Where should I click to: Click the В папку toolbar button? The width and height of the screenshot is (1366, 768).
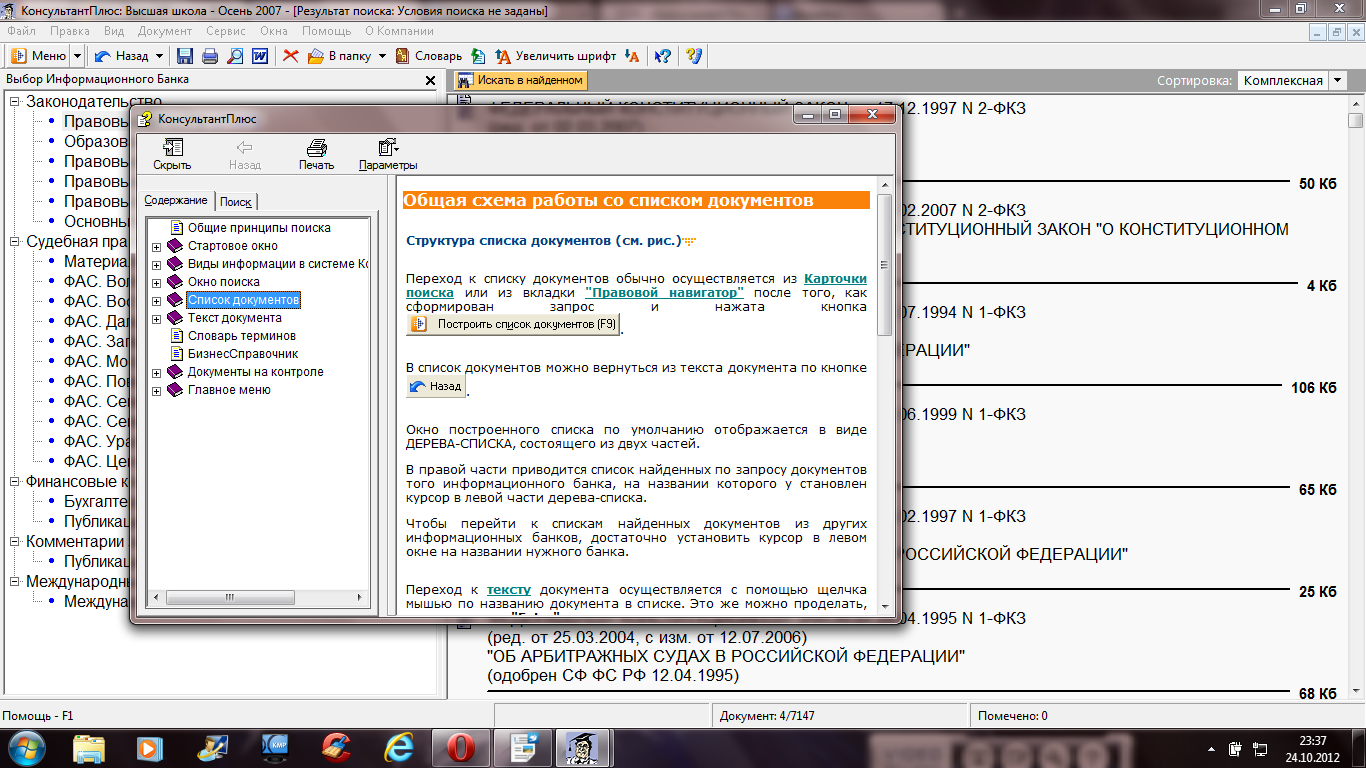339,56
